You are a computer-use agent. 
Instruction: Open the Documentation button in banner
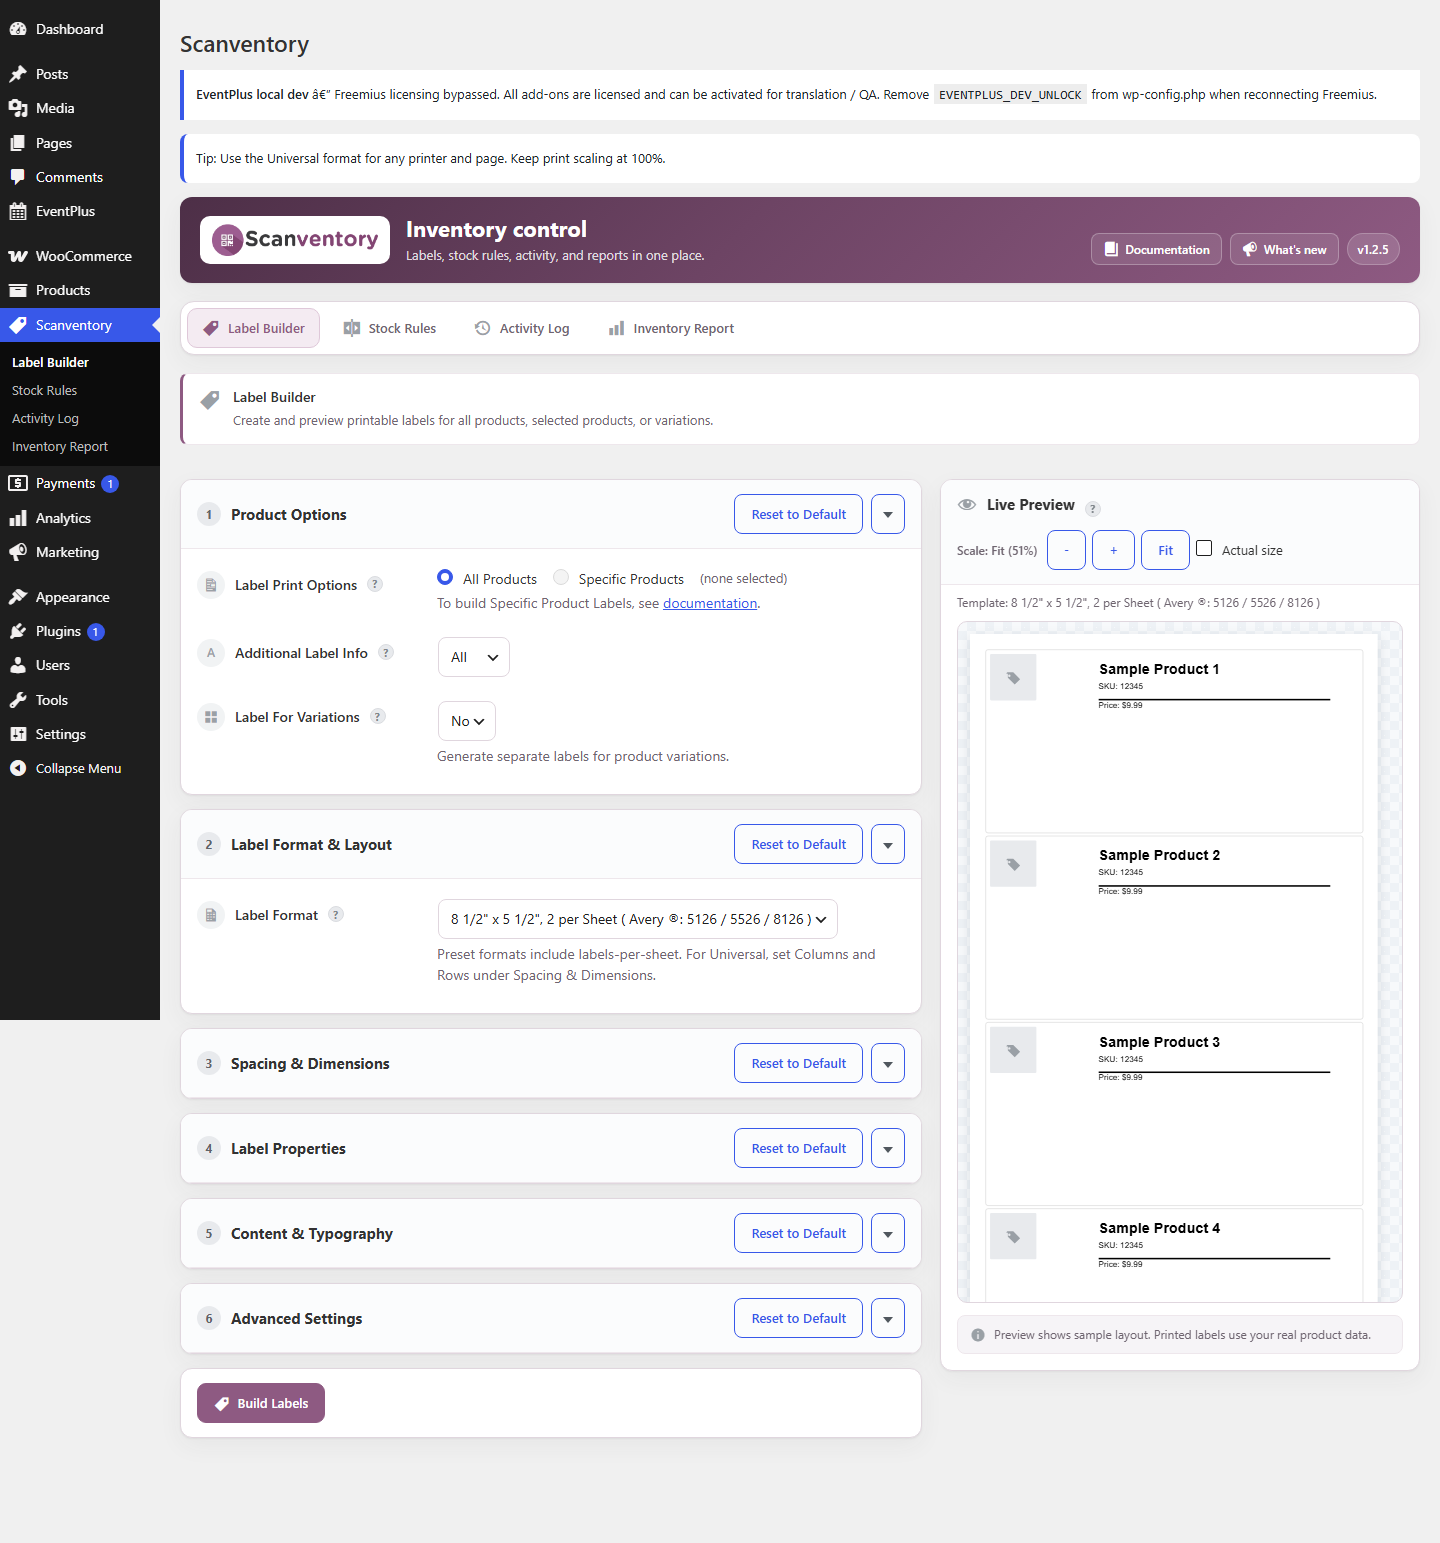coord(1157,250)
